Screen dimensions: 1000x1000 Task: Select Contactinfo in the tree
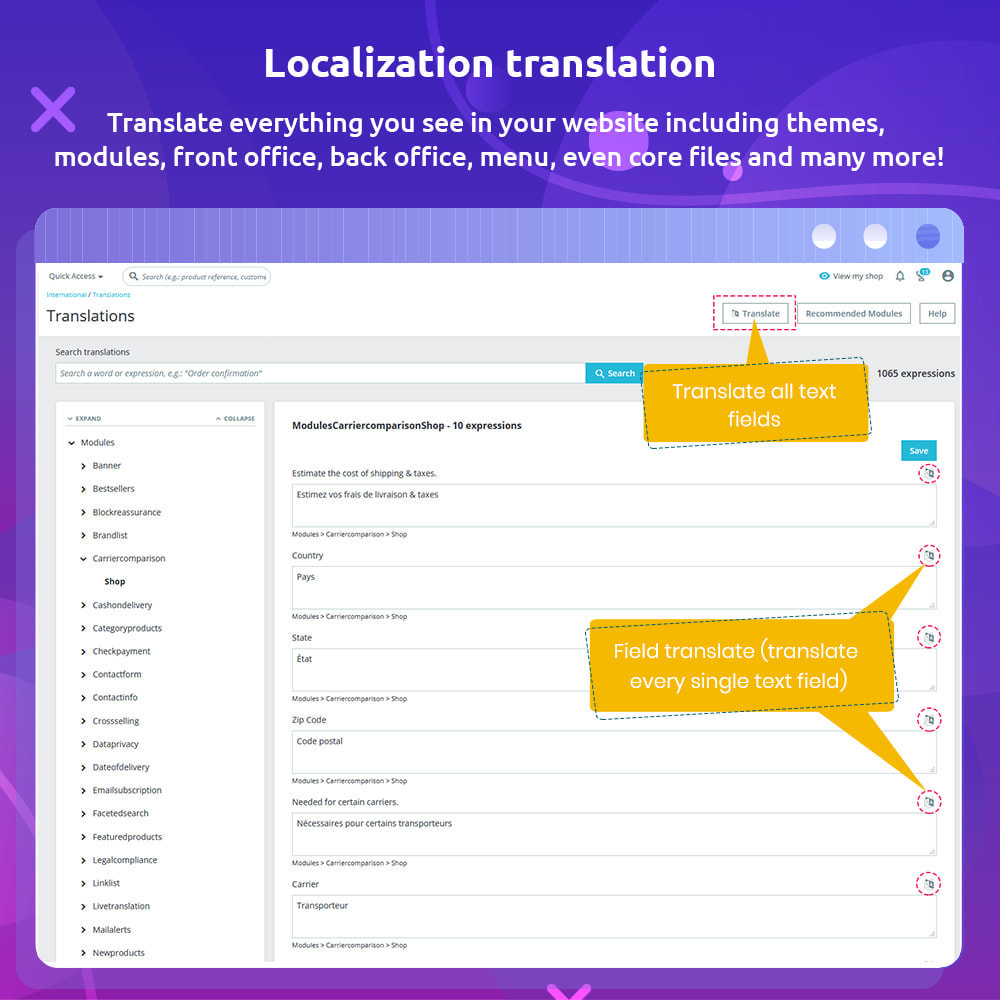[x=115, y=697]
